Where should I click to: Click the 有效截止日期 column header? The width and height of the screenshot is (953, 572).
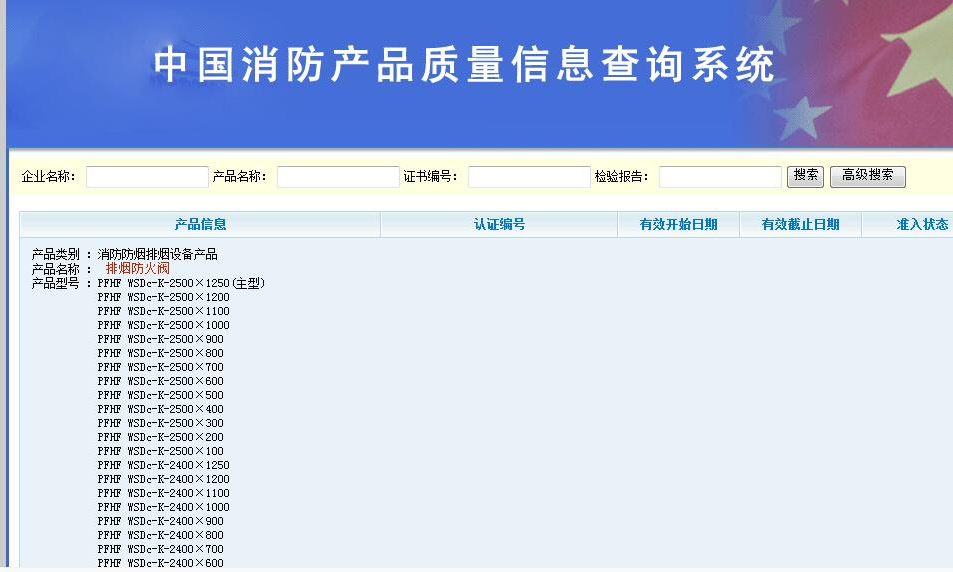800,225
